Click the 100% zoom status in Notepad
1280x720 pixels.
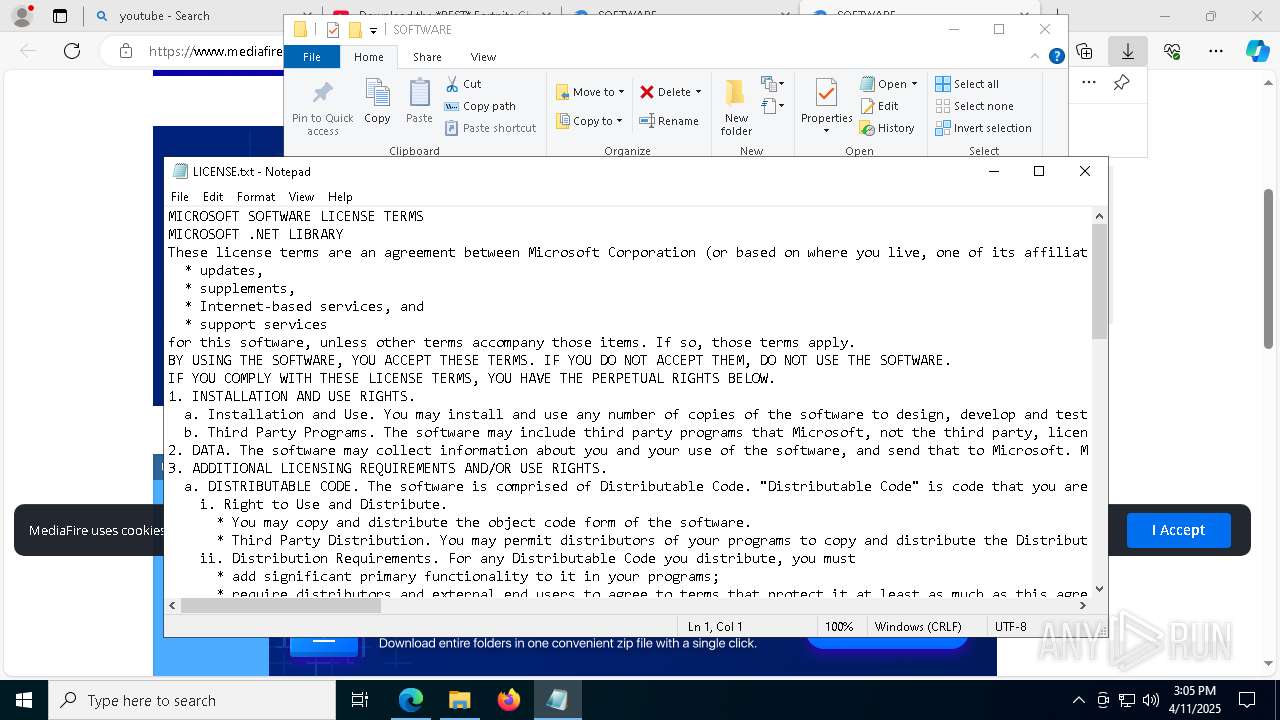click(839, 626)
